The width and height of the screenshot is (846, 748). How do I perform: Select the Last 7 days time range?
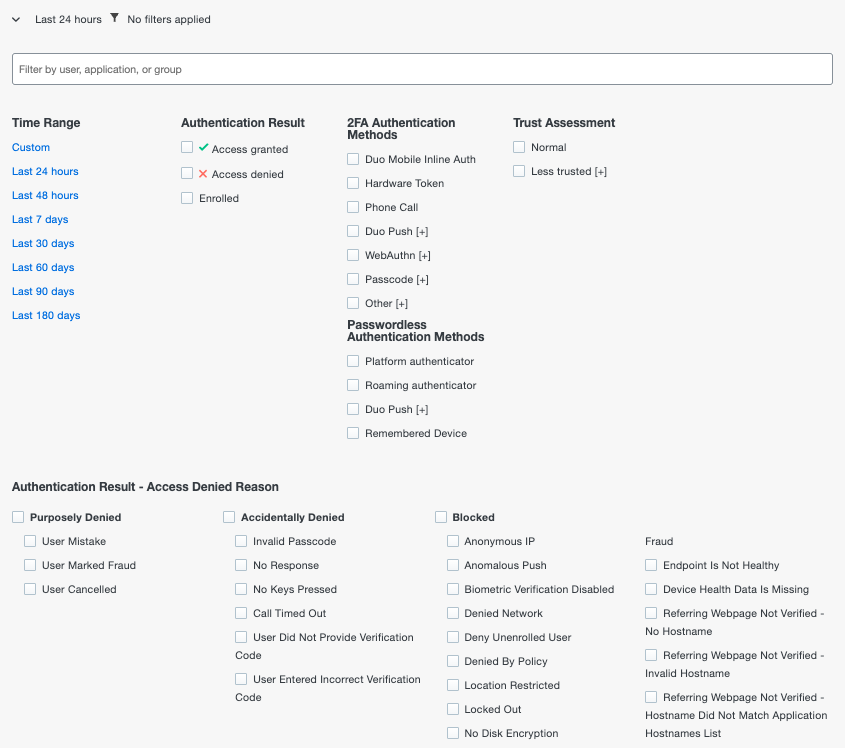(39, 219)
